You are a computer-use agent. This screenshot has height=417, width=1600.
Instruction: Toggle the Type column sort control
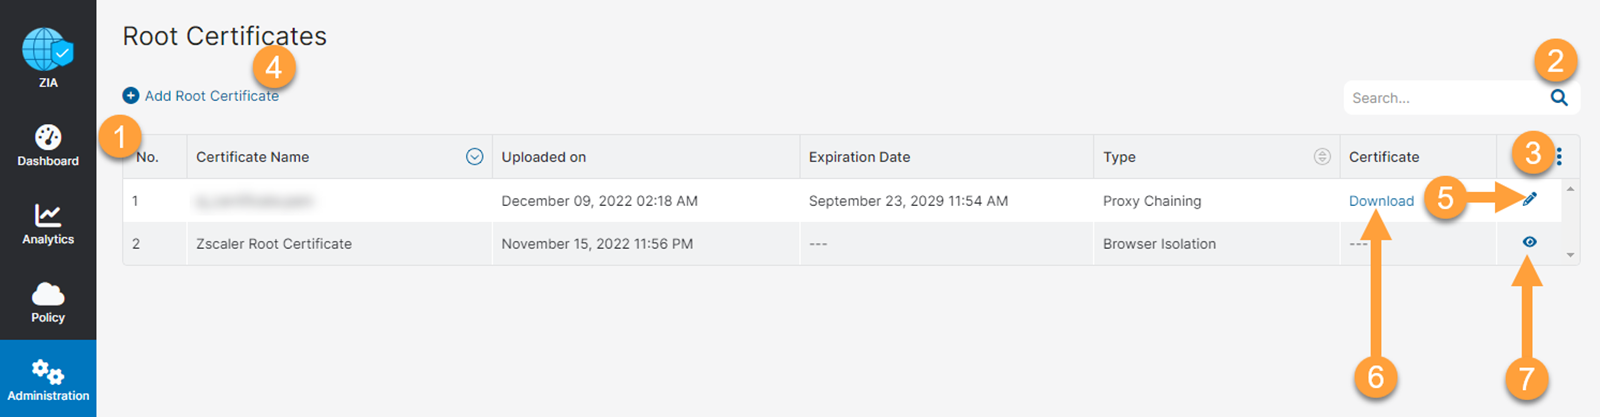click(1322, 157)
